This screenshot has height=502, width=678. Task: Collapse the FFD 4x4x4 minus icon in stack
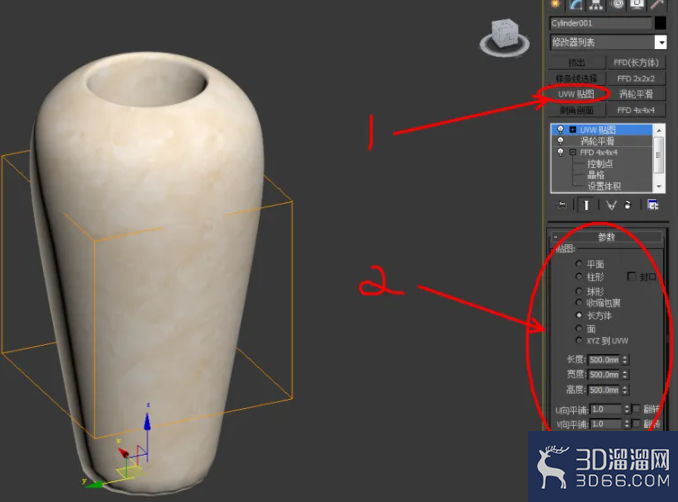[572, 152]
